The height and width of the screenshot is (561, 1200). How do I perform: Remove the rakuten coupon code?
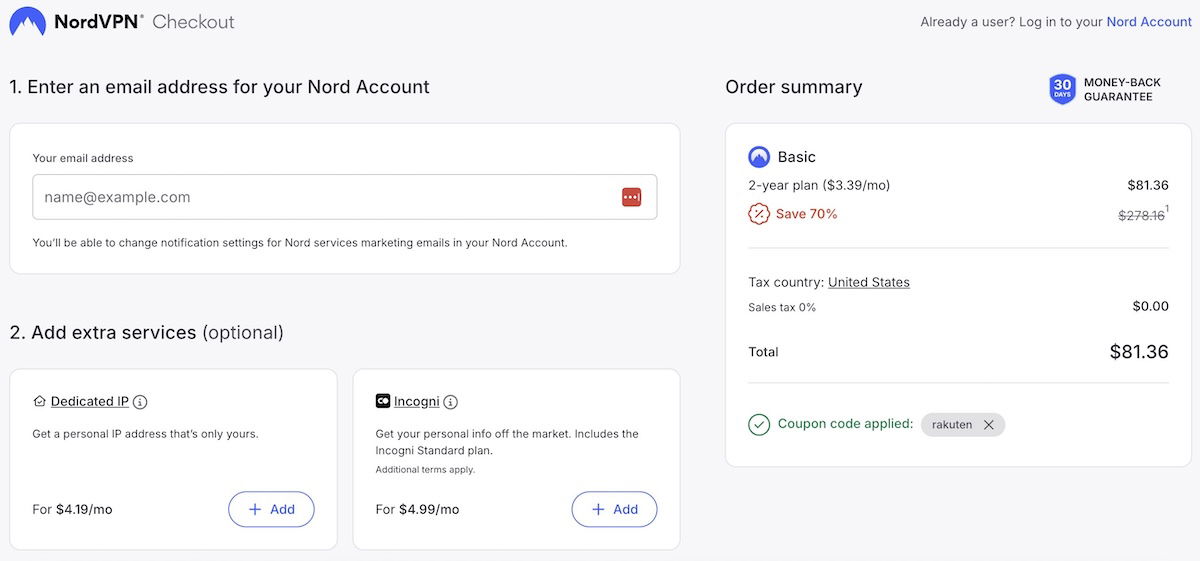click(989, 425)
